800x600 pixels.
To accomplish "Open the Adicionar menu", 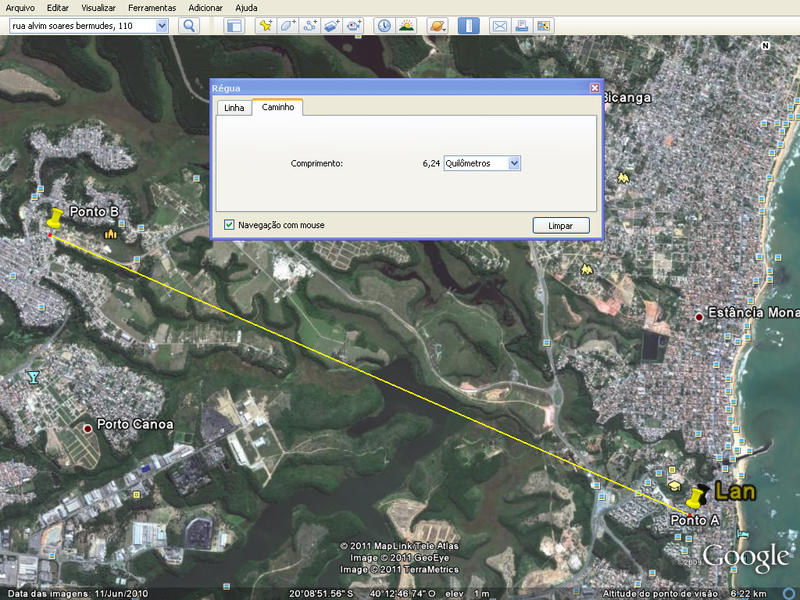I will tap(206, 8).
